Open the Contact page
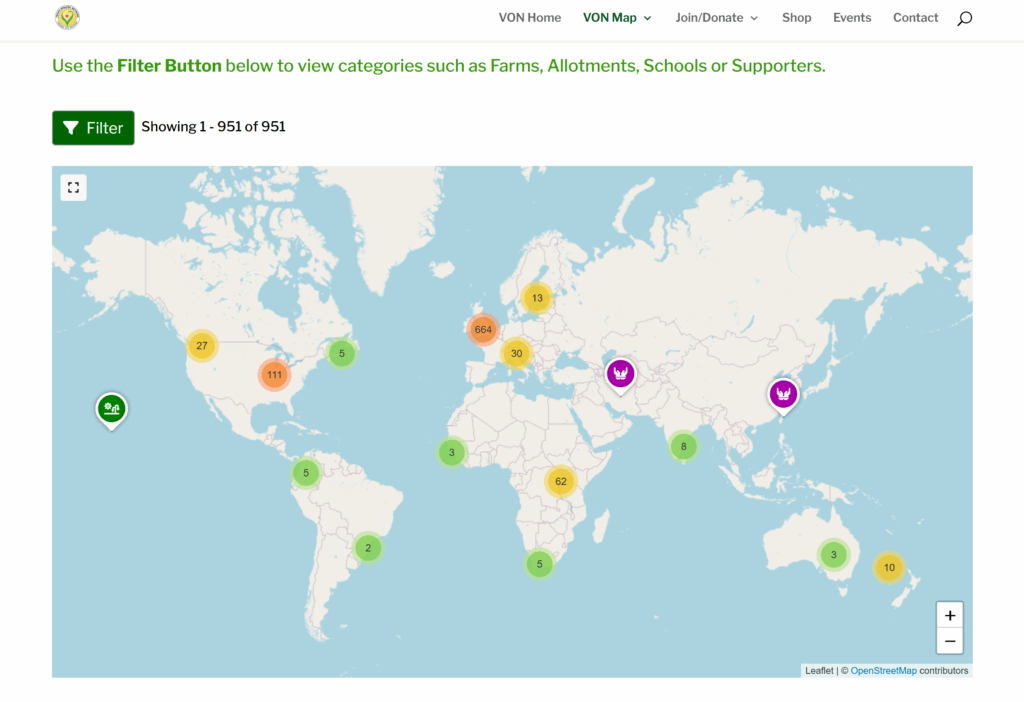Viewport: 1024px width, 702px height. [x=915, y=18]
